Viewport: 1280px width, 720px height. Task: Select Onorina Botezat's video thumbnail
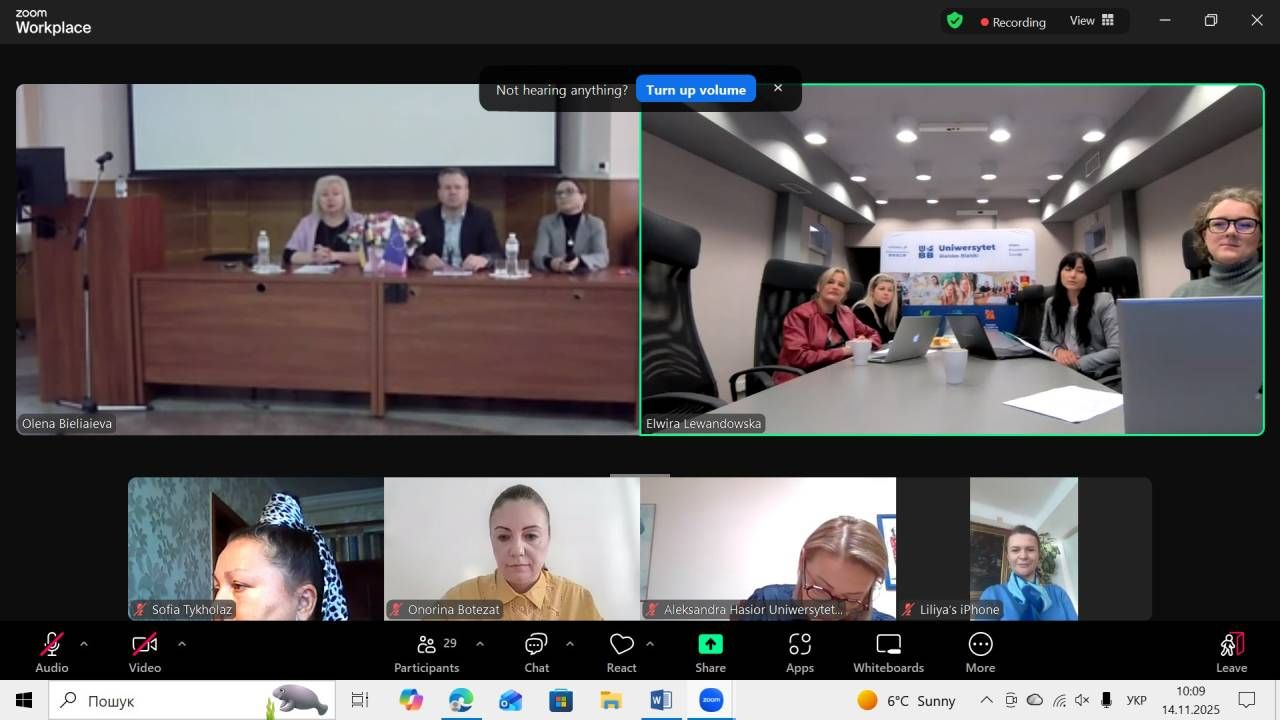pos(512,548)
